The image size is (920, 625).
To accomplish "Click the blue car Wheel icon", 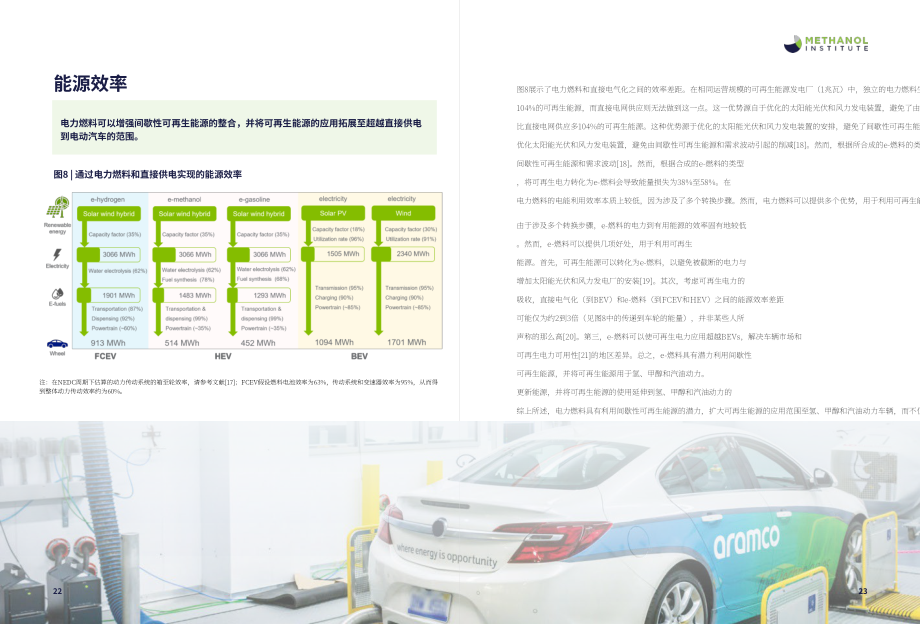I will point(57,344).
